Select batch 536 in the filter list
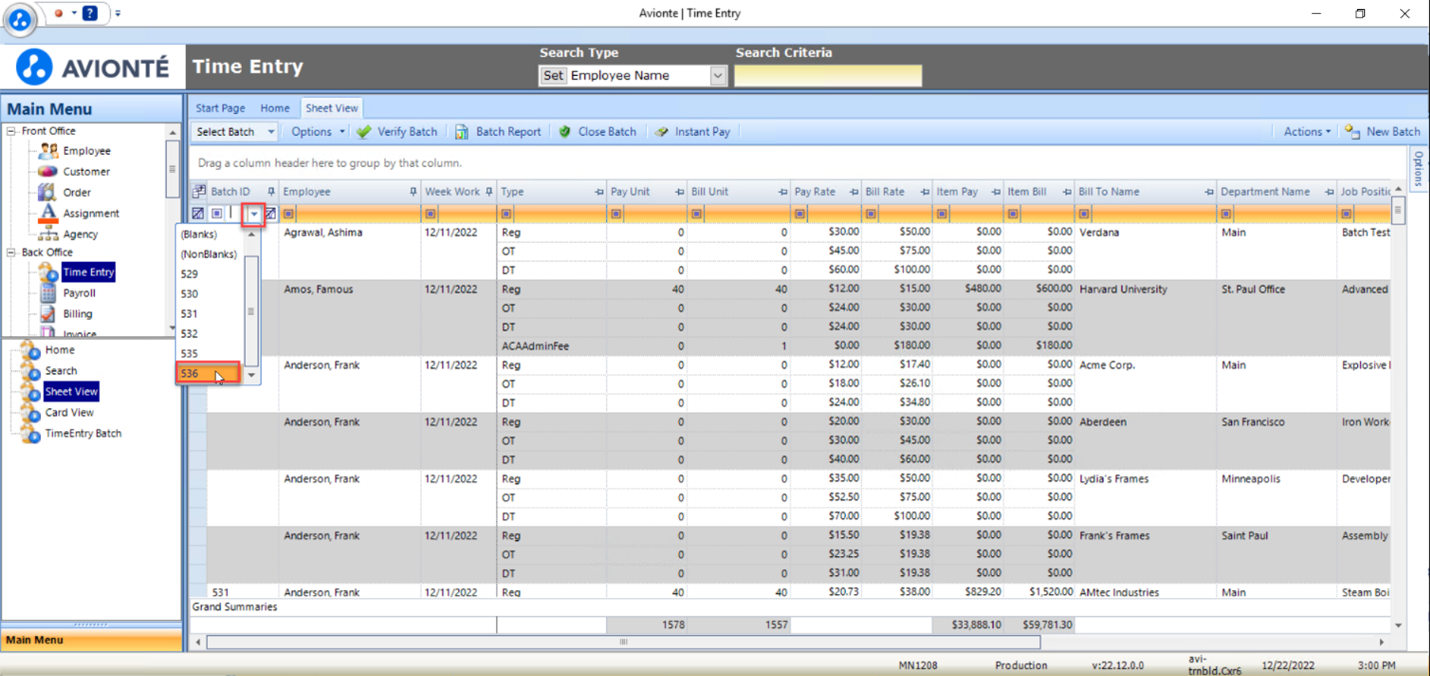The height and width of the screenshot is (676, 1430). click(x=210, y=374)
